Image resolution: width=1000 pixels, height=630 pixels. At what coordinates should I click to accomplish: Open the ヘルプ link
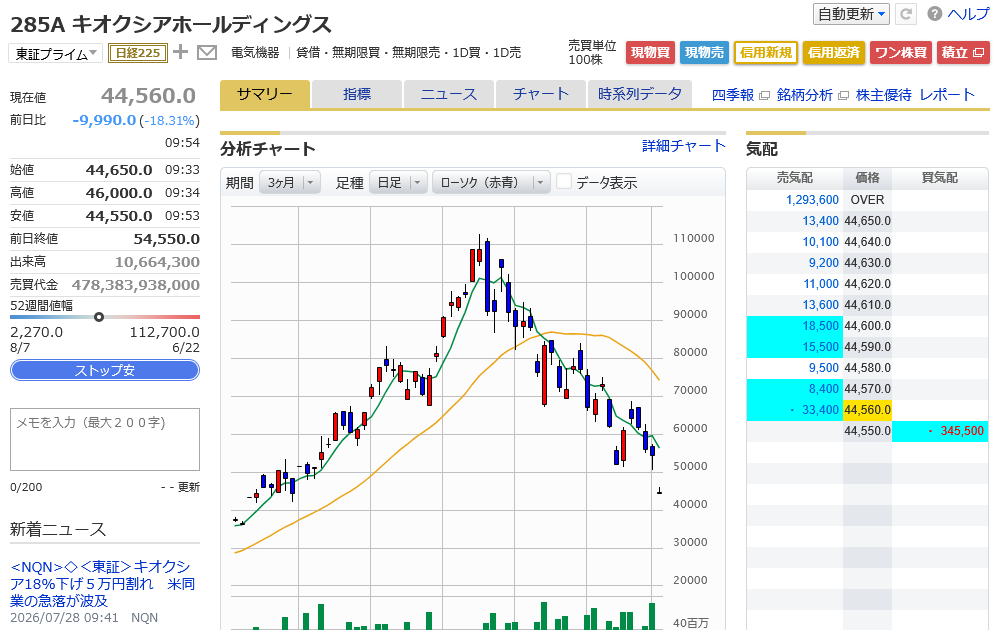pyautogui.click(x=968, y=14)
